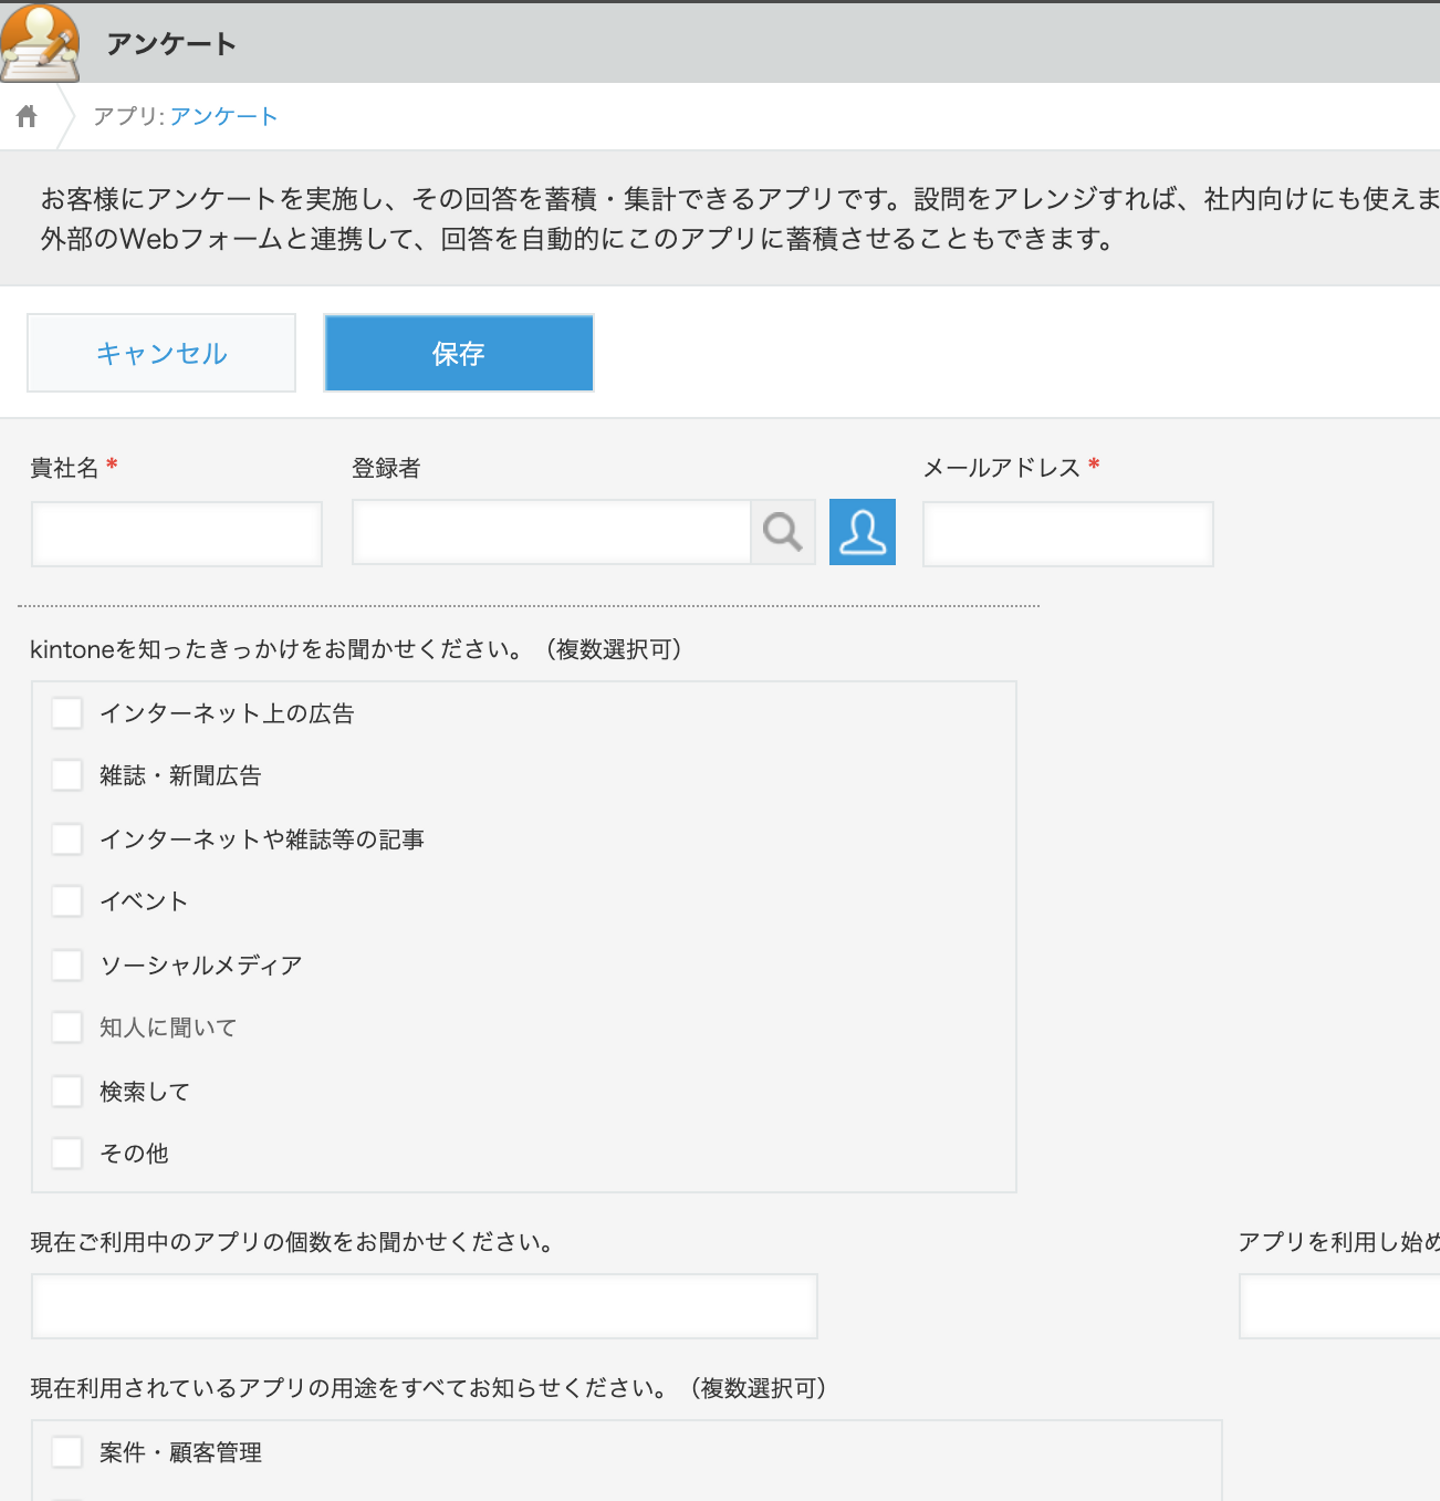
Task: Toggle the イベント checkbox
Action: point(67,901)
